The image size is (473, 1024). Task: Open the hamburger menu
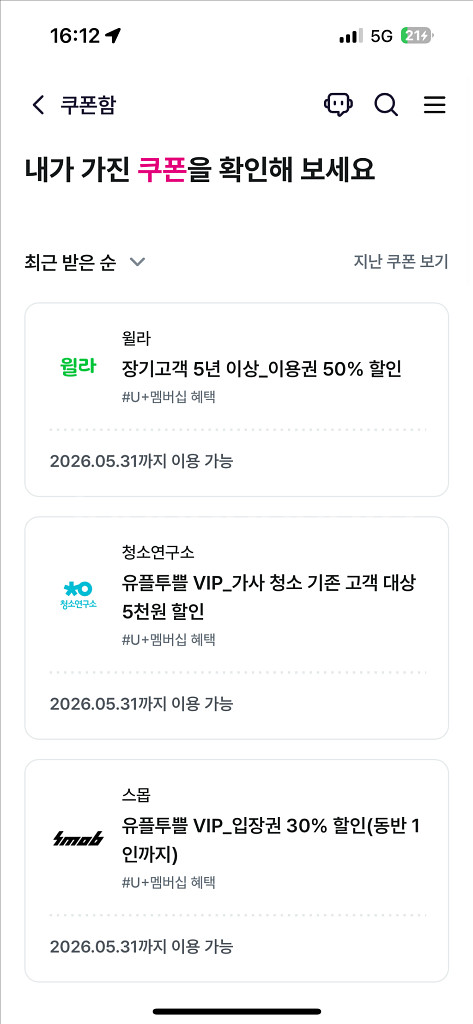pos(434,104)
